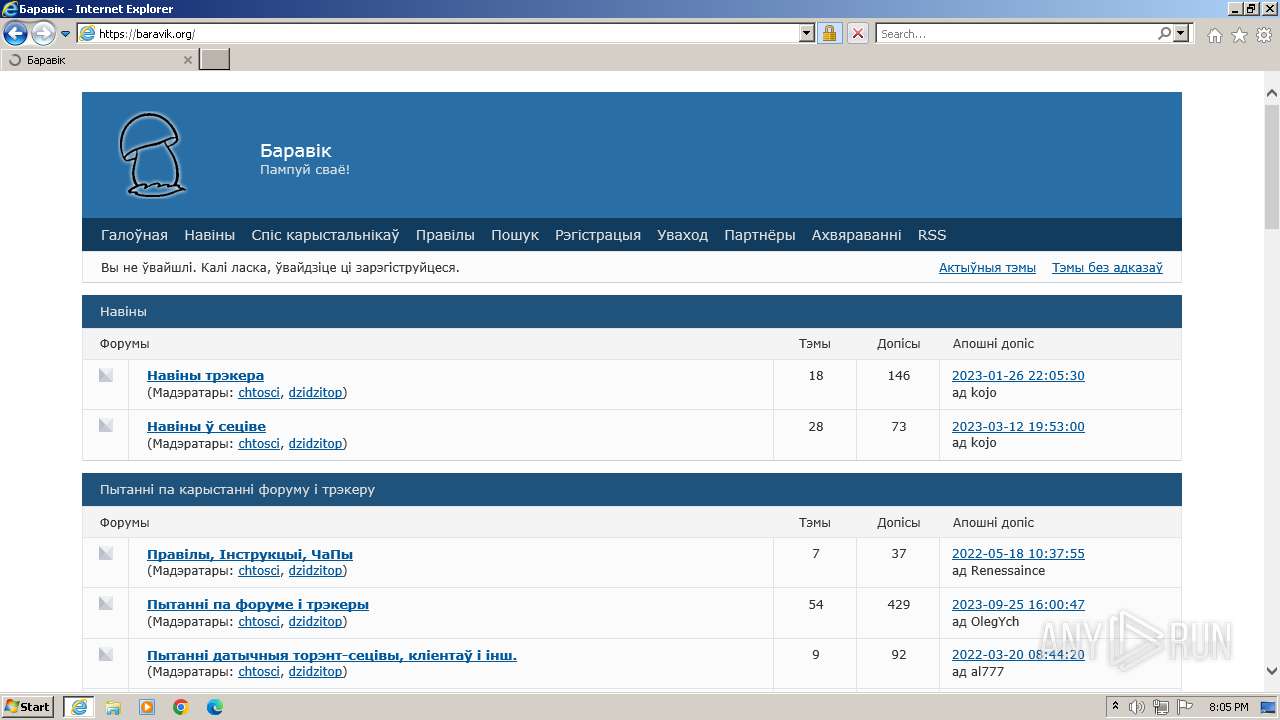The image size is (1280, 720).
Task: Click the page scrollbar down arrow
Action: click(x=1272, y=671)
